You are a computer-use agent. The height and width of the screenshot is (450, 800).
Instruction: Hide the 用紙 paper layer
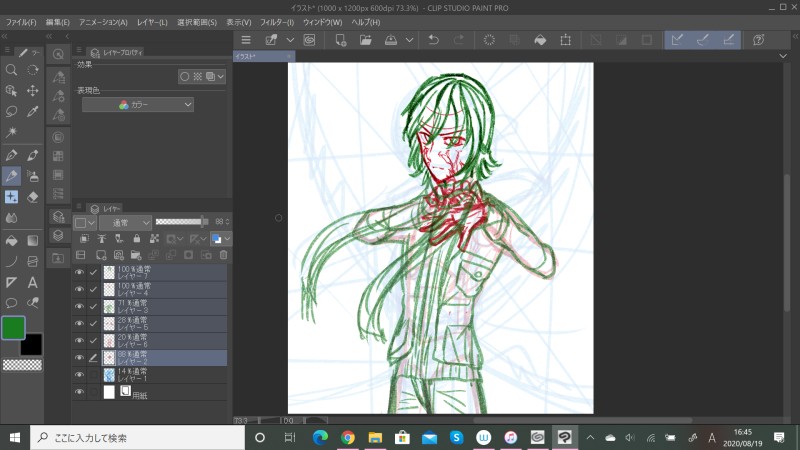point(79,392)
